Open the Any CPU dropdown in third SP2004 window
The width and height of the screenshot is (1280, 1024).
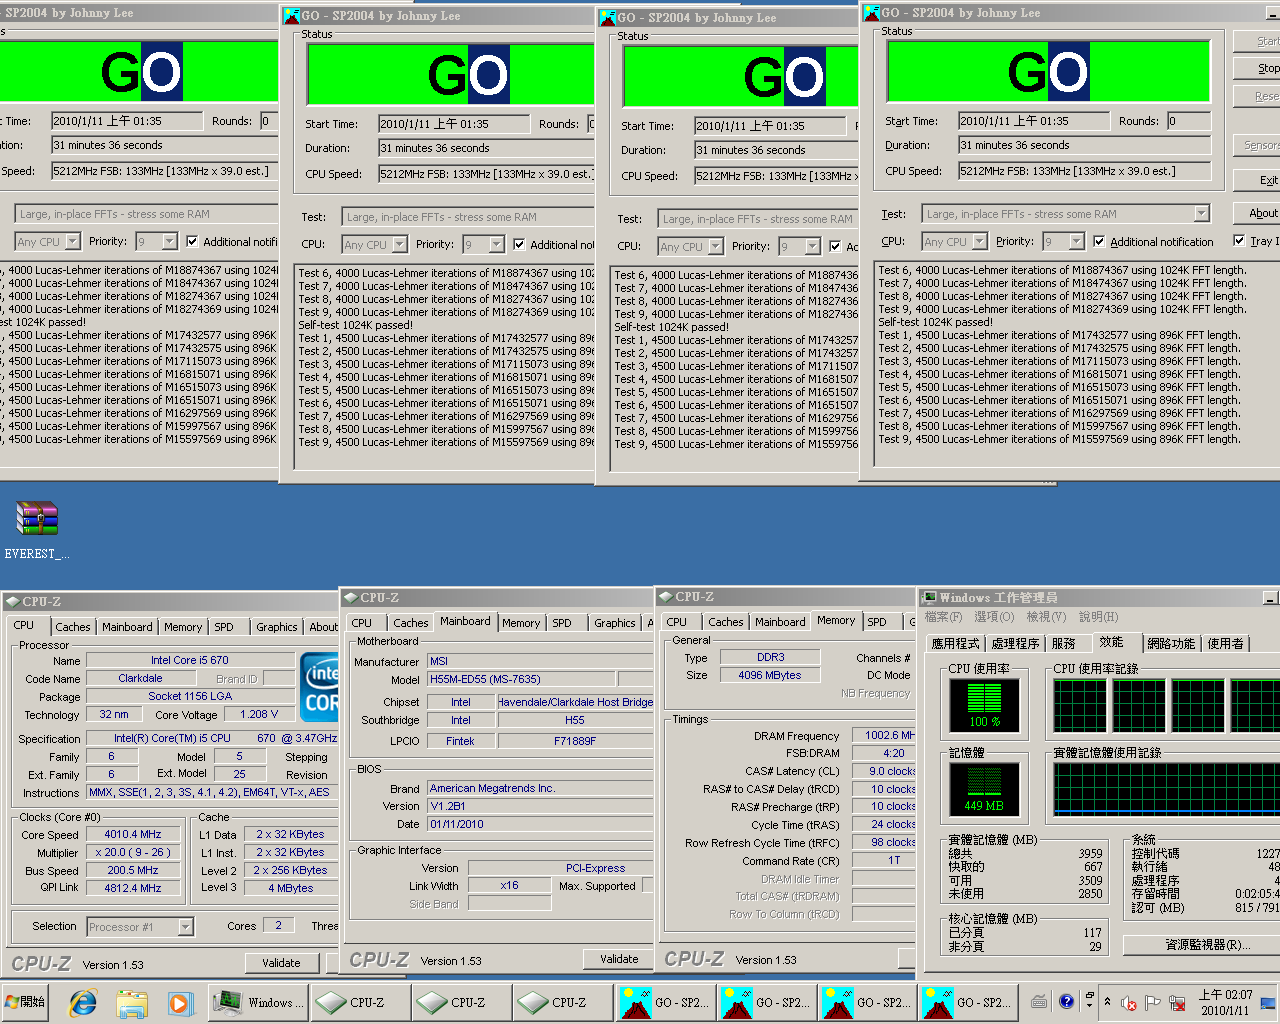click(715, 247)
